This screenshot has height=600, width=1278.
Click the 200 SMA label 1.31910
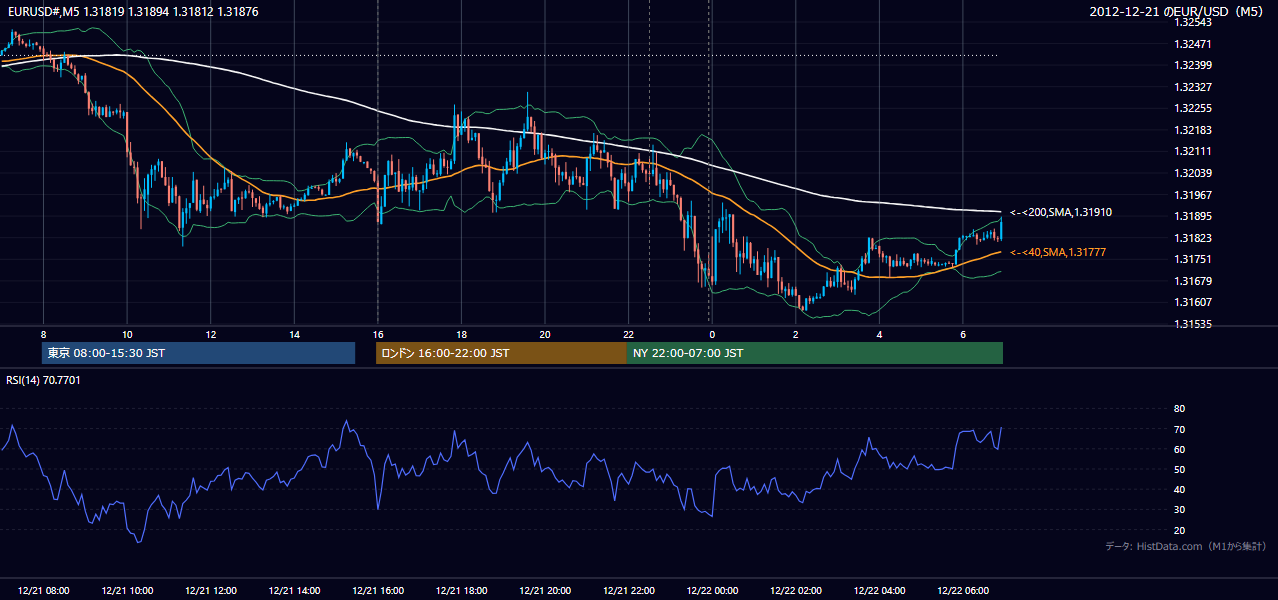pos(1061,212)
